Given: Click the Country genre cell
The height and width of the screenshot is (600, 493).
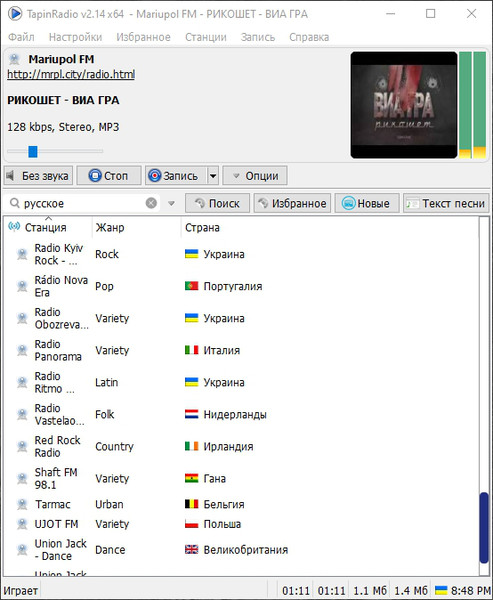Looking at the screenshot, I should click(x=114, y=447).
